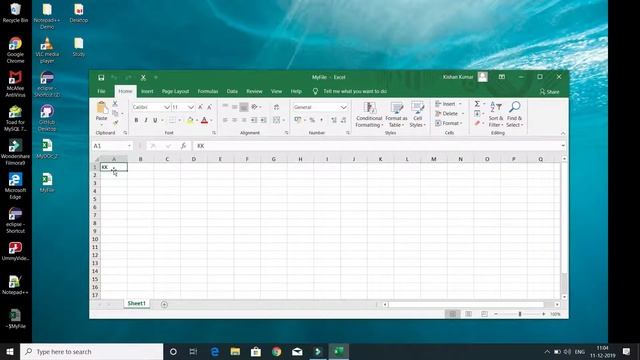Decrease font size with the smaller A
Viewport: 640px width, 360px height.
click(209, 107)
